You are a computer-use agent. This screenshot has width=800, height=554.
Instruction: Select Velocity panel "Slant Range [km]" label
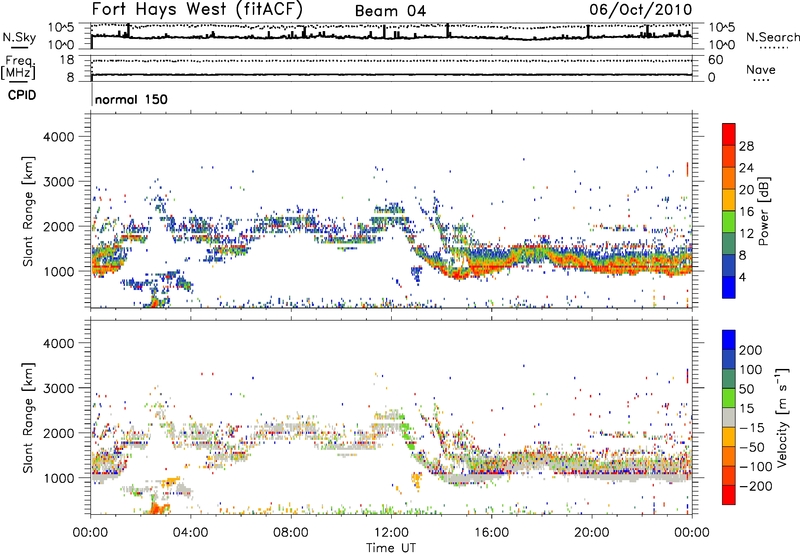(x=28, y=418)
